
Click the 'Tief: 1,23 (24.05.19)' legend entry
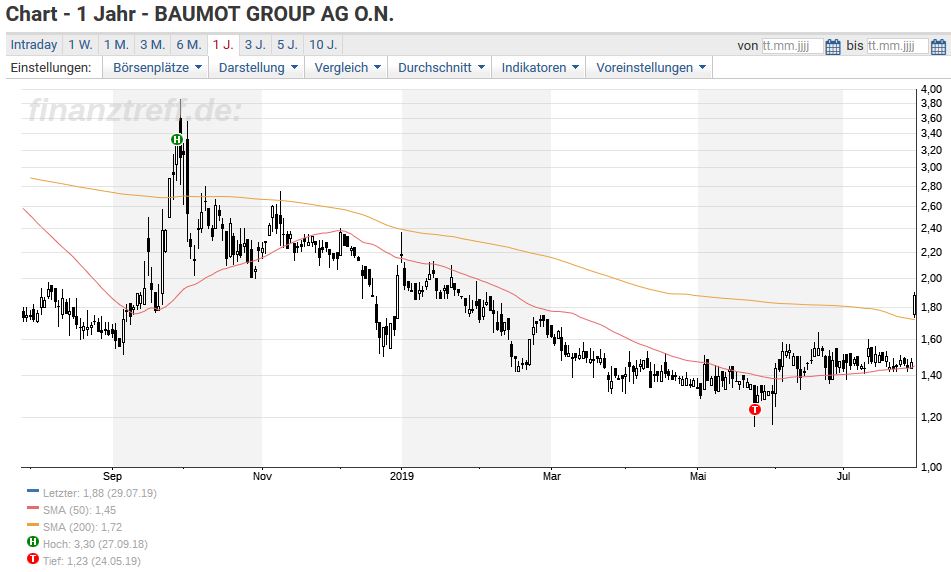(91, 561)
